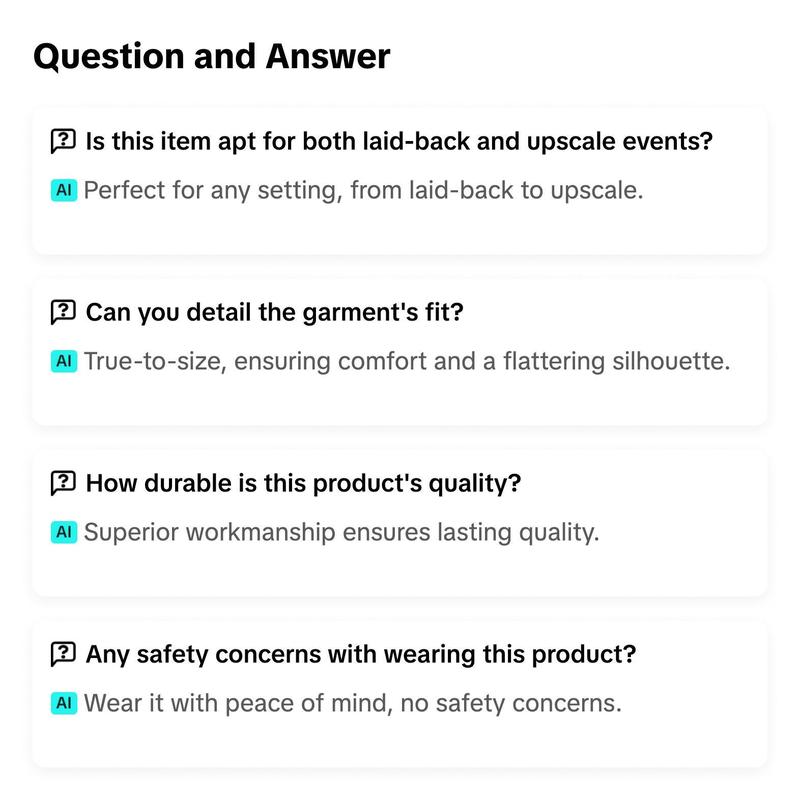Select answer 'Perfect for any setting, from laid-back to upscale'
800x800 pixels.
point(363,191)
